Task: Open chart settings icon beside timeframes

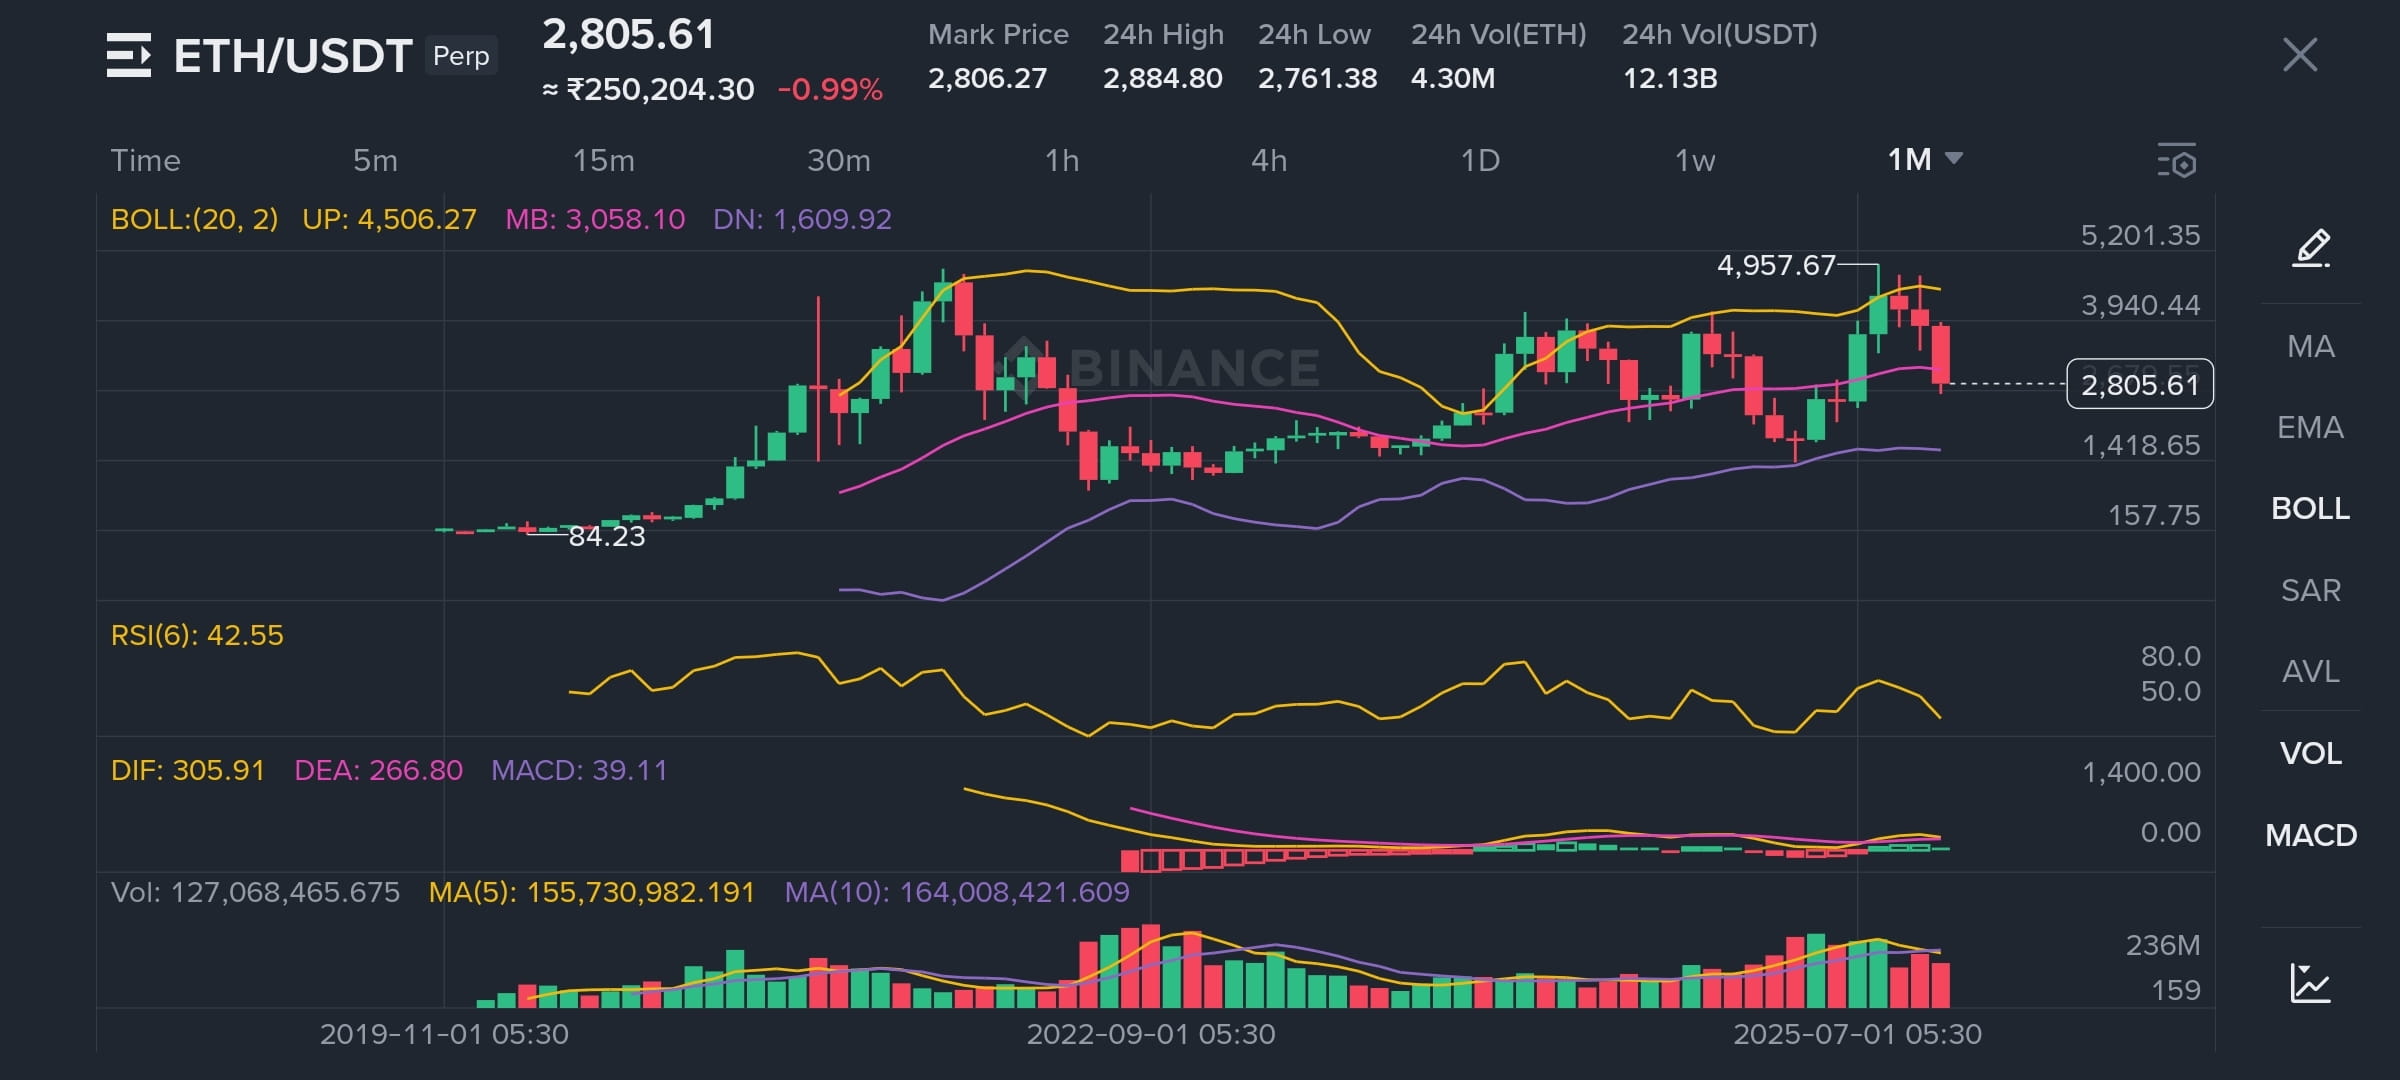Action: coord(2177,161)
